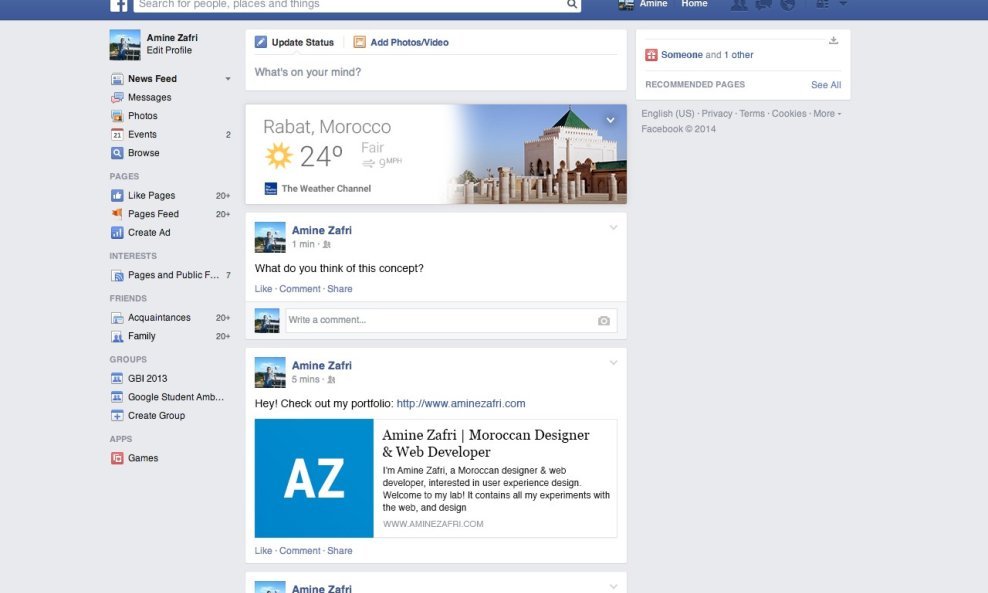Click the birthday gift icon beside Someone
This screenshot has height=593, width=988.
click(x=651, y=55)
